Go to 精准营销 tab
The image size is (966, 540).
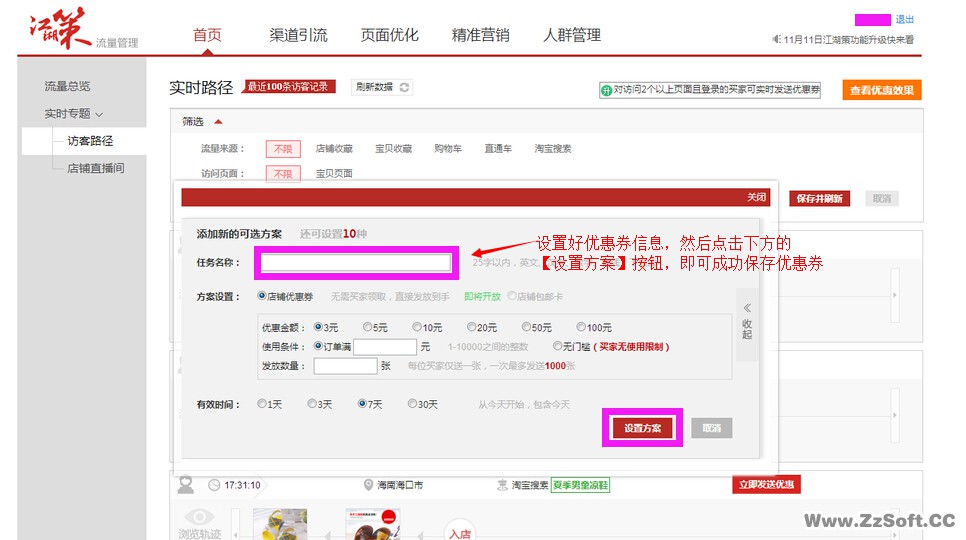tap(481, 35)
